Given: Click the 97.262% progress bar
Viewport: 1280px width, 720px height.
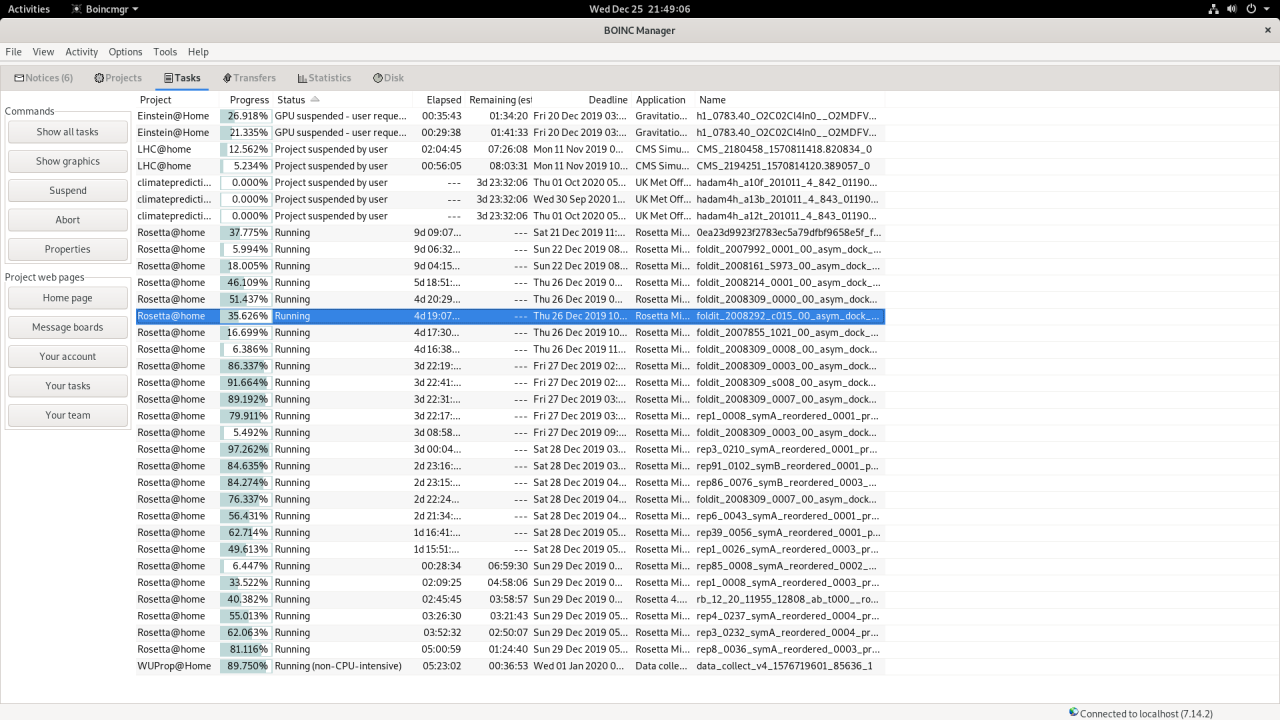Looking at the screenshot, I should [246, 449].
